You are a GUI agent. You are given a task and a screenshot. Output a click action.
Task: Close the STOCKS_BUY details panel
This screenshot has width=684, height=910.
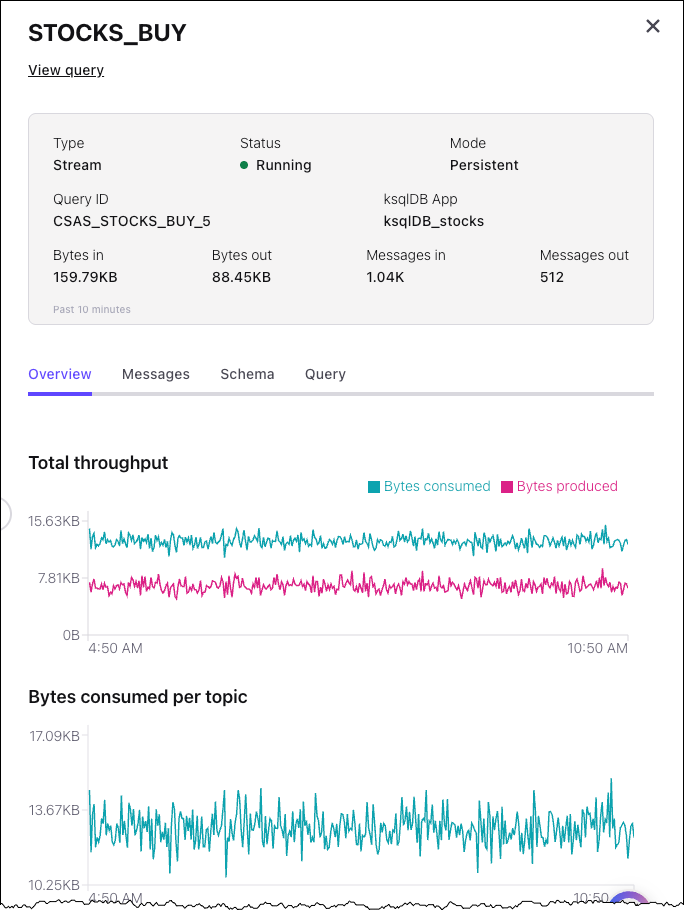653,27
